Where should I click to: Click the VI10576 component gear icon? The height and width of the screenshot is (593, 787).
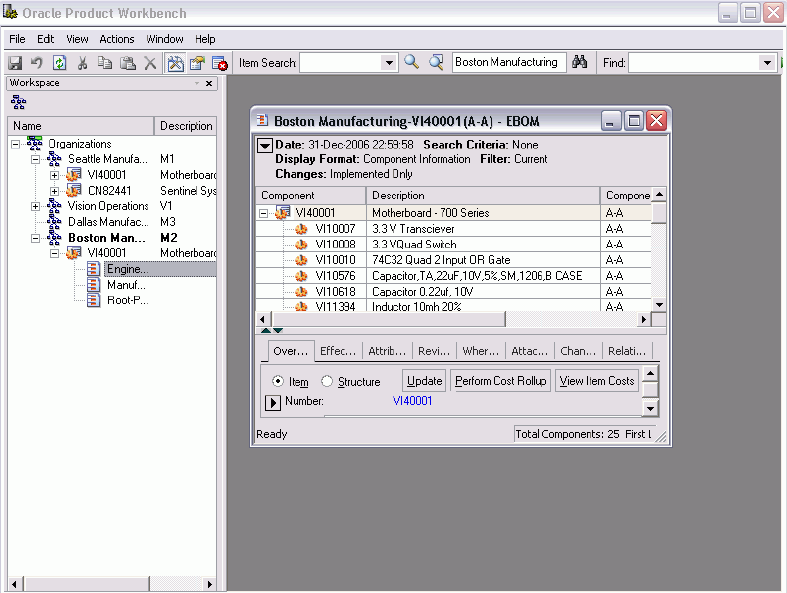(301, 276)
